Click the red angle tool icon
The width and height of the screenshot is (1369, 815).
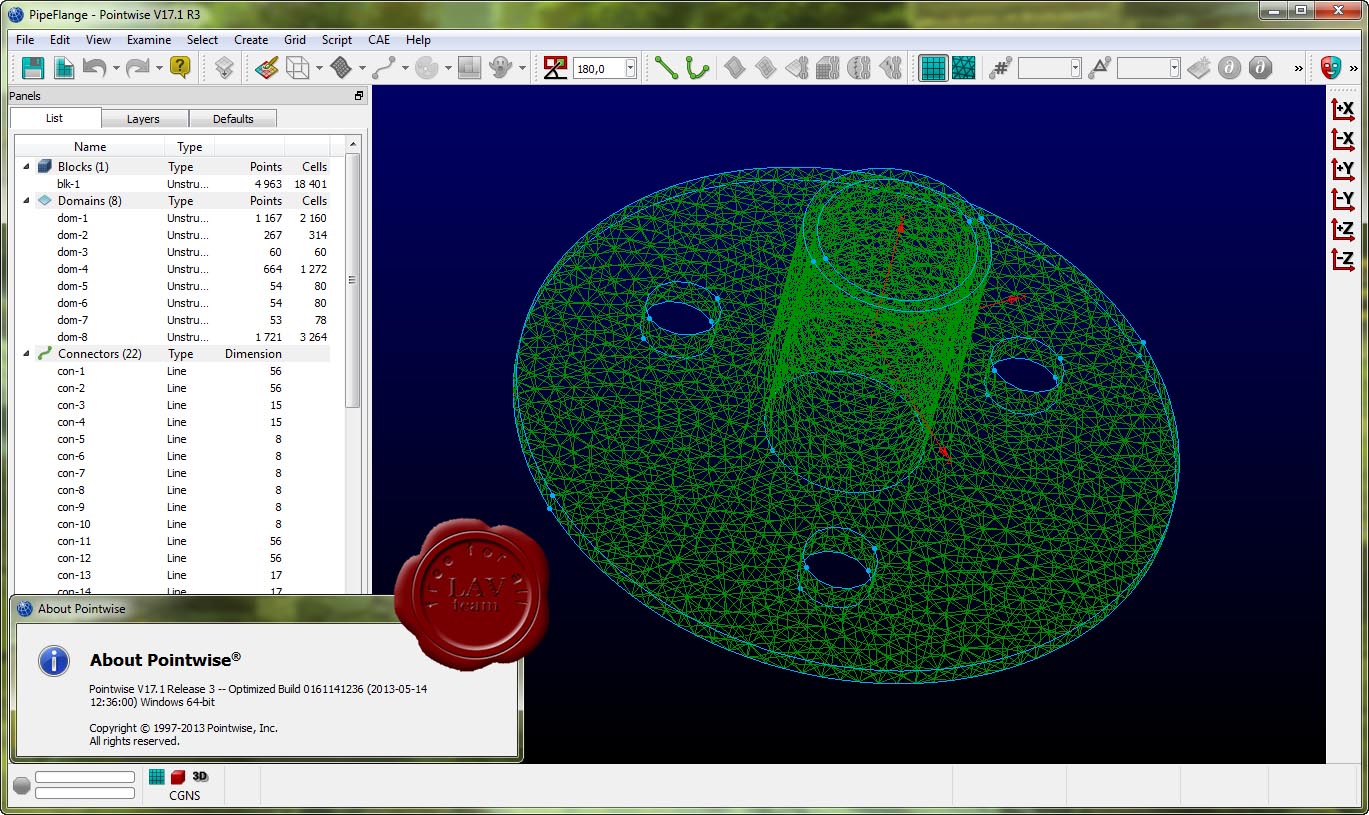pyautogui.click(x=555, y=67)
